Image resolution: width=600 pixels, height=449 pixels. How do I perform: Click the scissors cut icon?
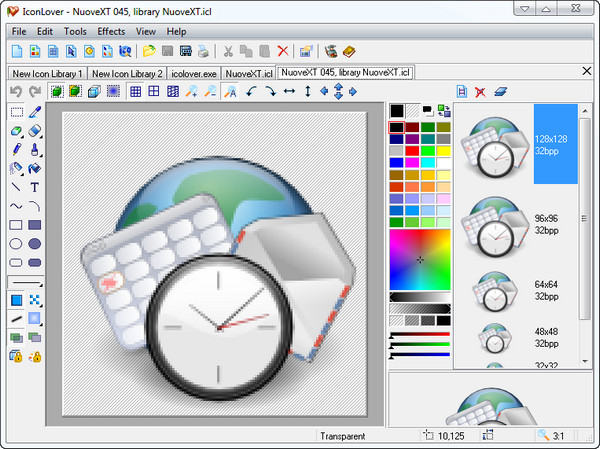coord(228,51)
